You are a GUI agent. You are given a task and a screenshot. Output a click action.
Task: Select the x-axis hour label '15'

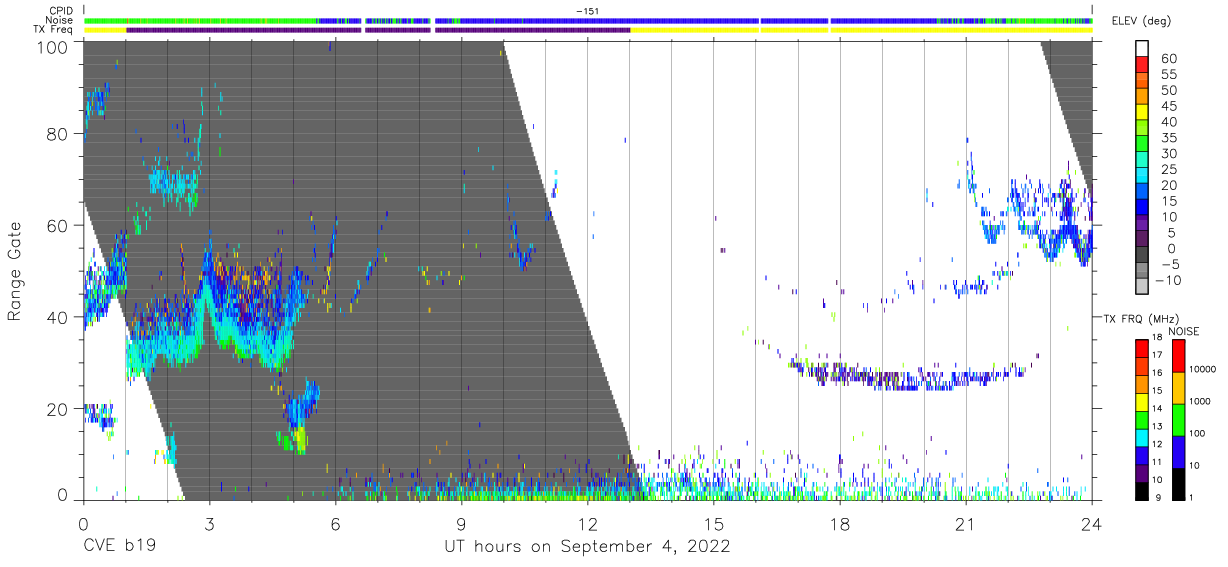(714, 523)
